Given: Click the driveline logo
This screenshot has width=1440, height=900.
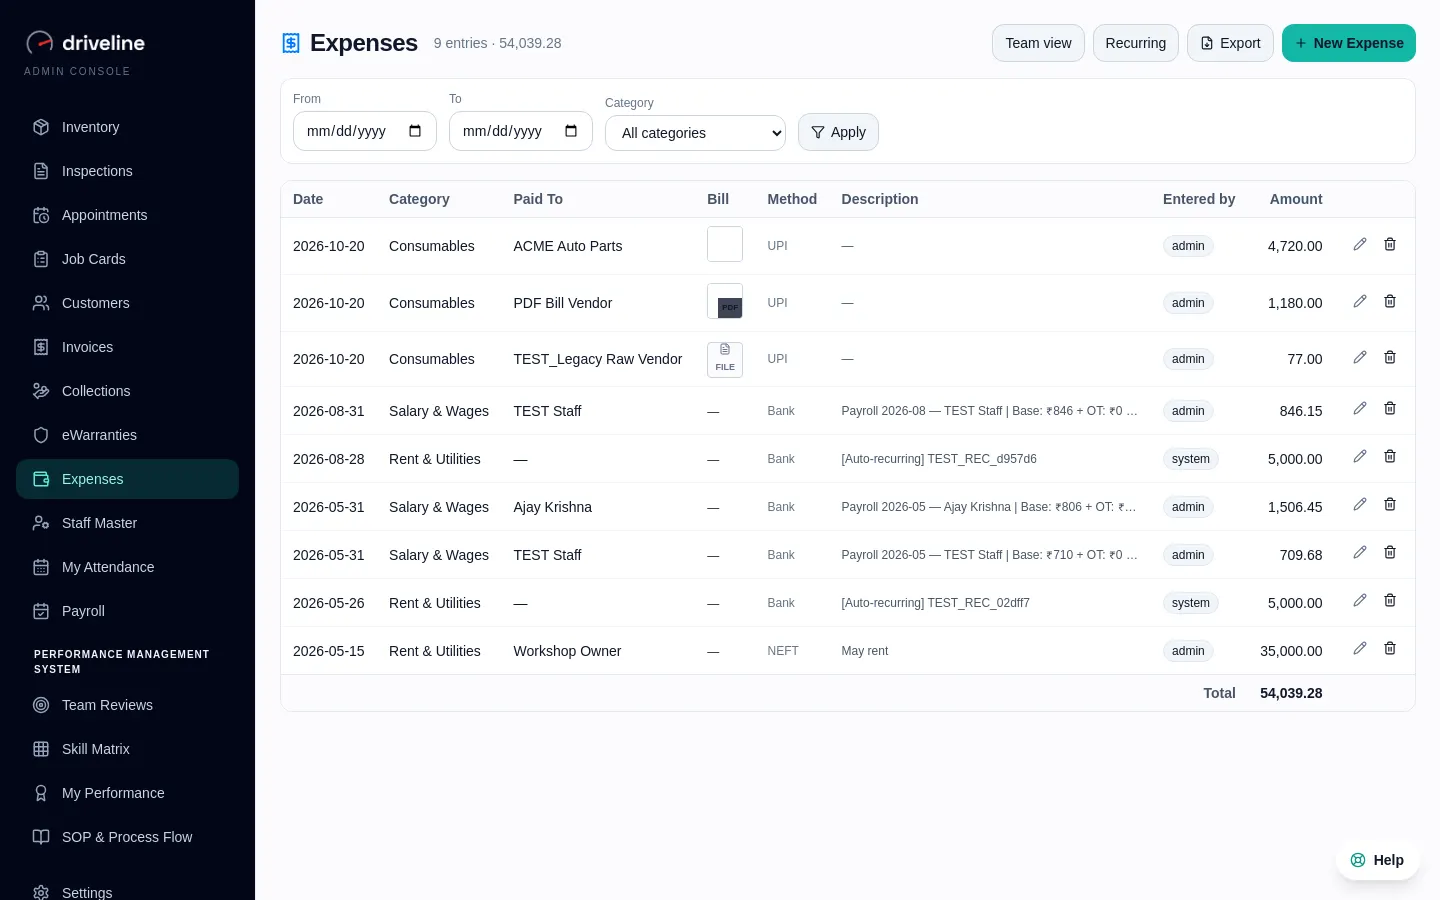Looking at the screenshot, I should 85,43.
